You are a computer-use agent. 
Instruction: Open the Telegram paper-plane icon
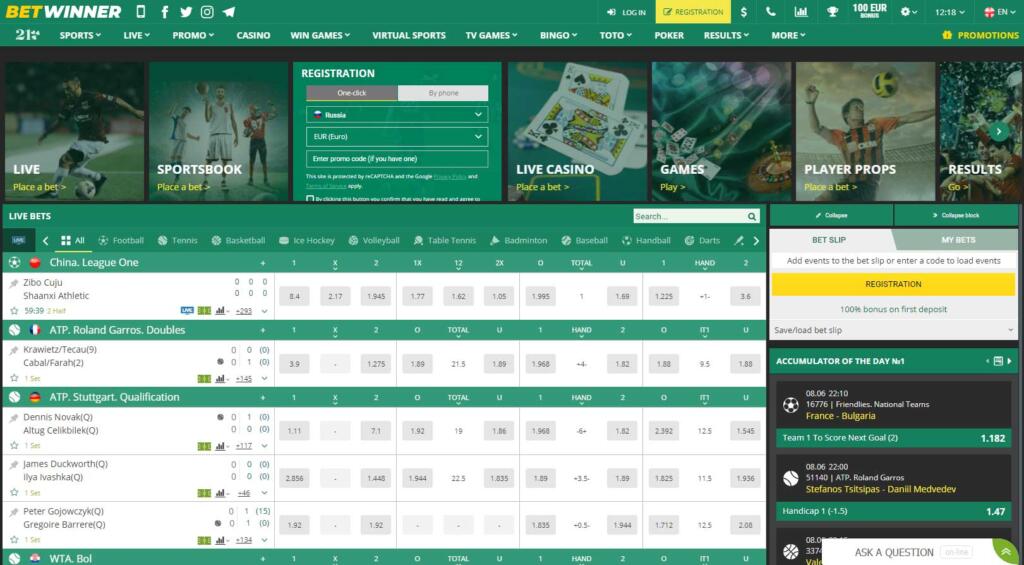229,12
